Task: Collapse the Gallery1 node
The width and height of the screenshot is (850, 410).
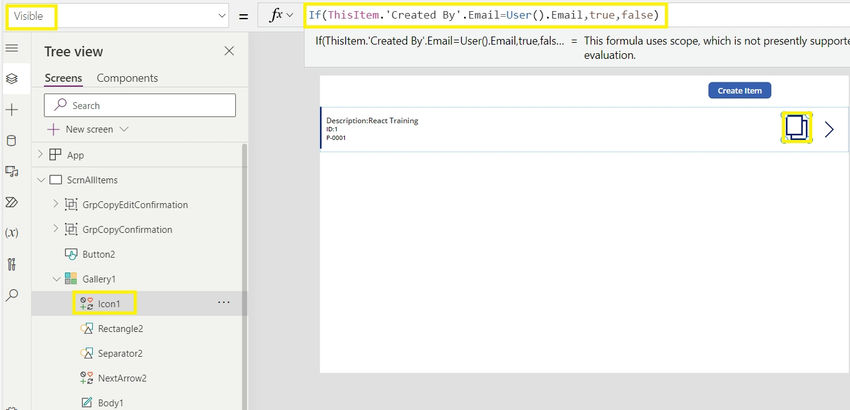Action: [x=56, y=279]
